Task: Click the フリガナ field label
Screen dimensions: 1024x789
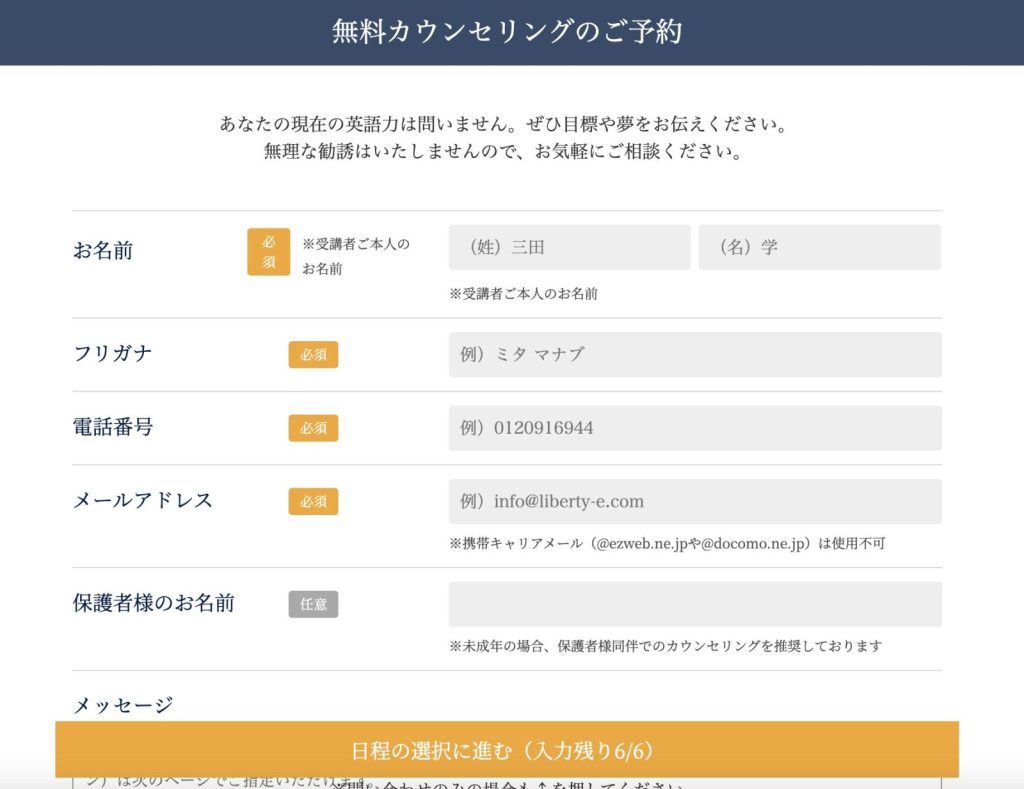Action: pos(113,354)
